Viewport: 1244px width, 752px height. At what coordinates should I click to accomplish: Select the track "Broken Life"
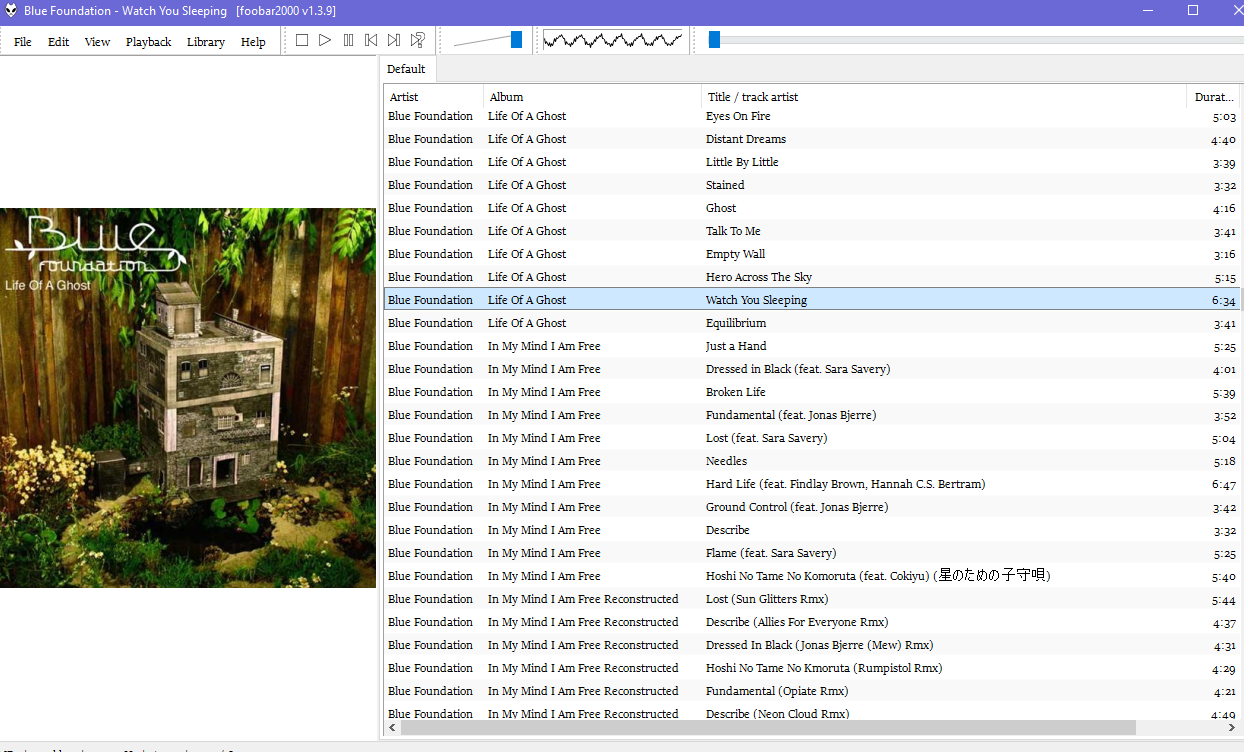[736, 392]
